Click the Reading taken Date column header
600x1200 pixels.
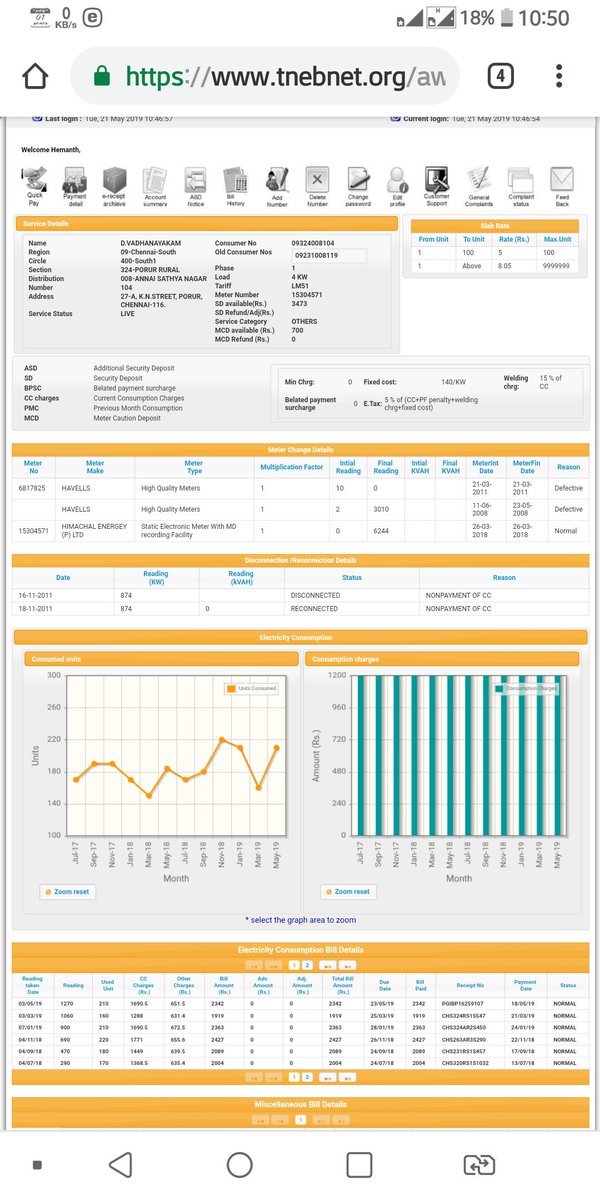click(32, 986)
